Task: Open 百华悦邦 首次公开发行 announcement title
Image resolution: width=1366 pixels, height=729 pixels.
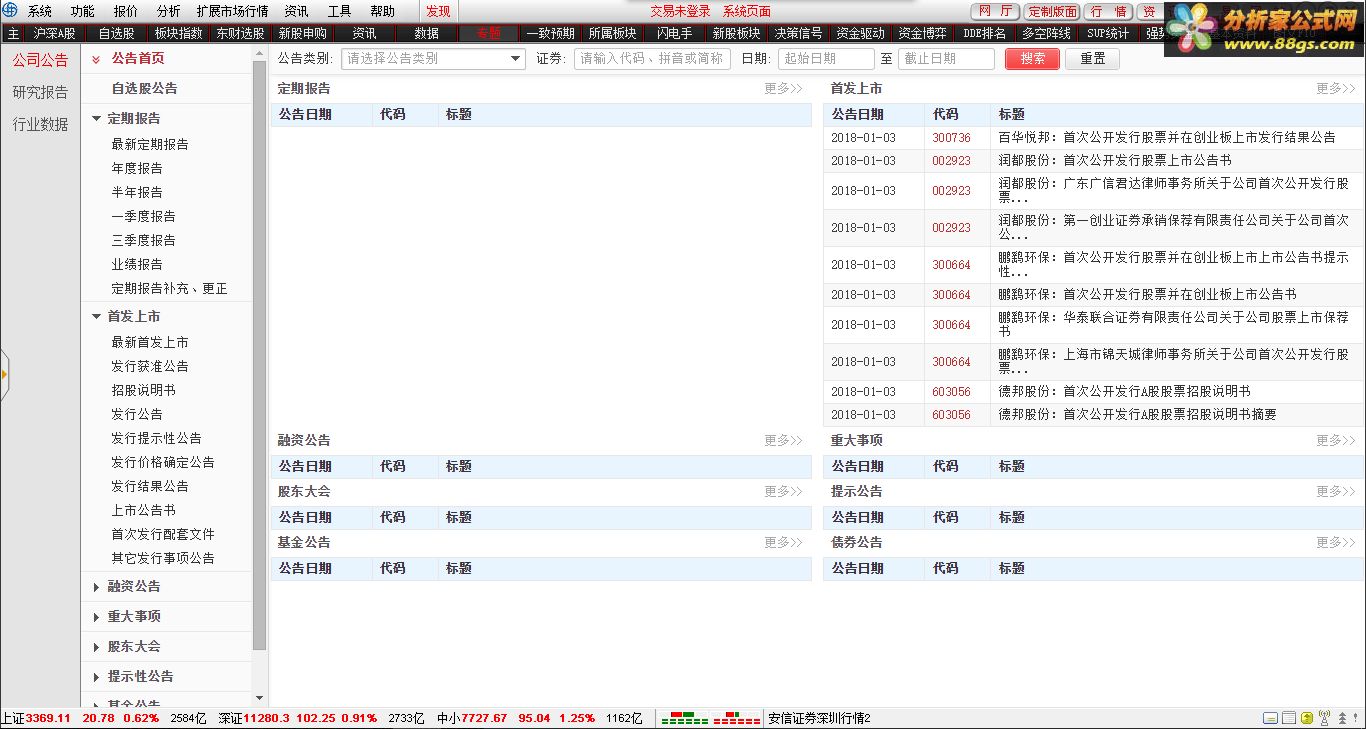Action: point(1167,138)
